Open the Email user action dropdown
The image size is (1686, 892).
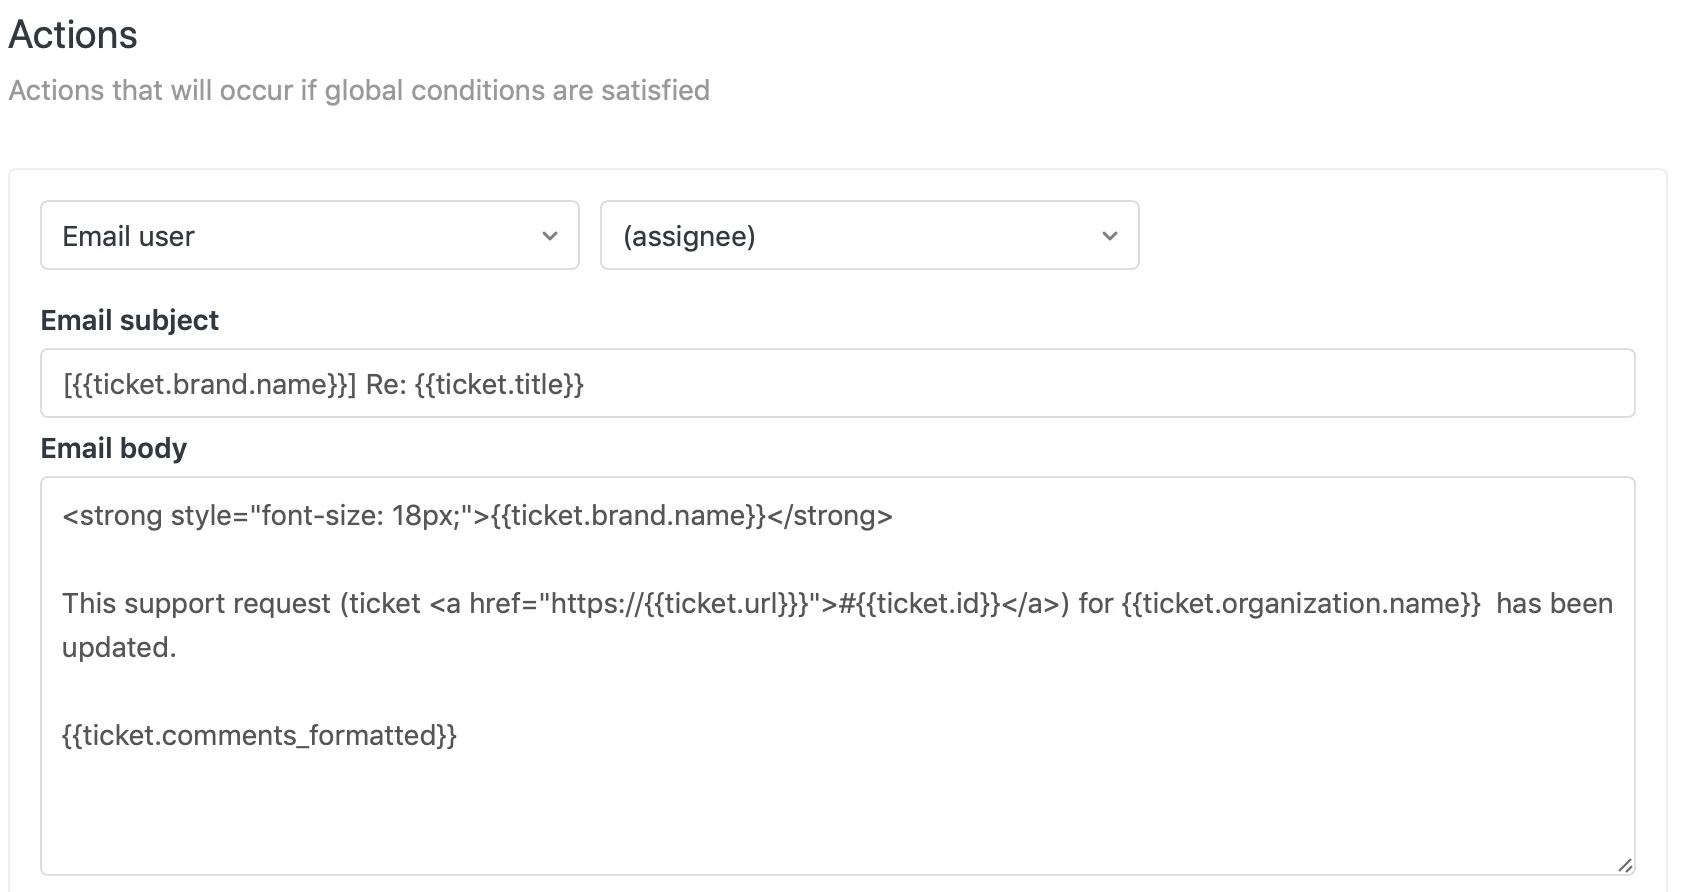(x=309, y=236)
